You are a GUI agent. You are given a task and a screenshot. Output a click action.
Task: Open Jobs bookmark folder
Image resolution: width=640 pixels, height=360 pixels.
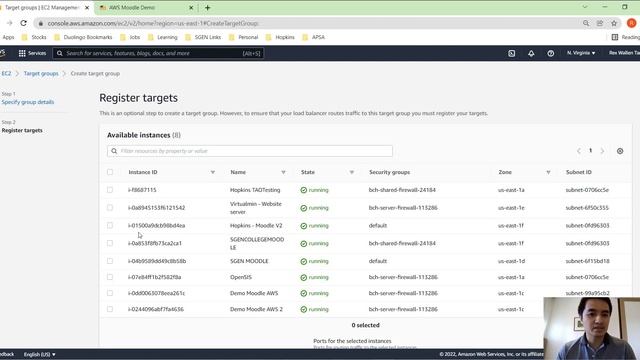[x=130, y=37]
